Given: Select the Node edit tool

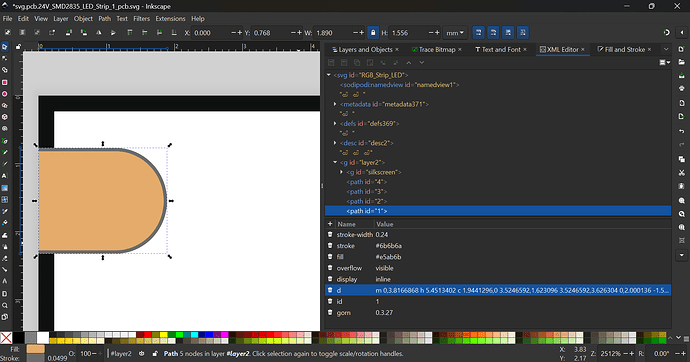Looking at the screenshot, I should pyautogui.click(x=5, y=58).
